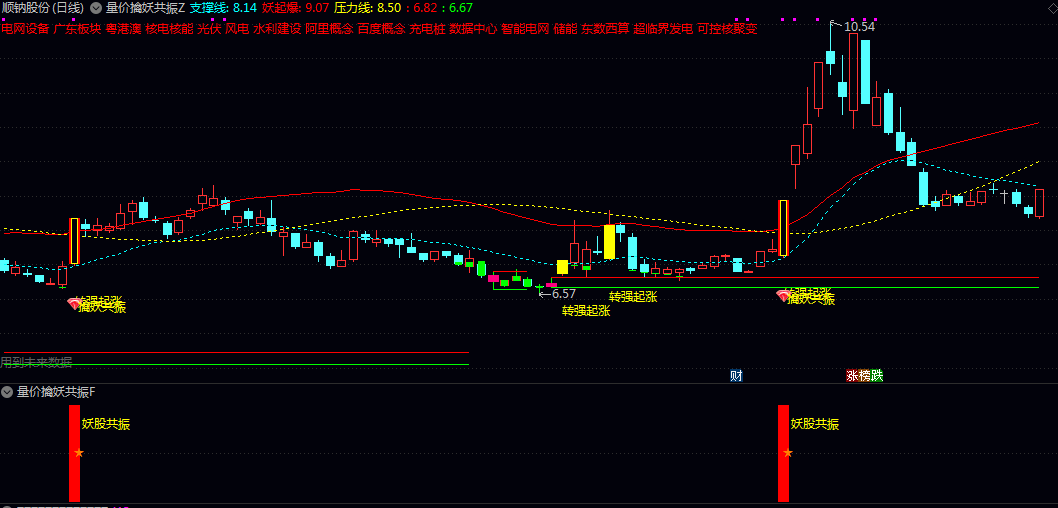
Task: Click the left yellow-outlined signal candle
Action: 74,241
